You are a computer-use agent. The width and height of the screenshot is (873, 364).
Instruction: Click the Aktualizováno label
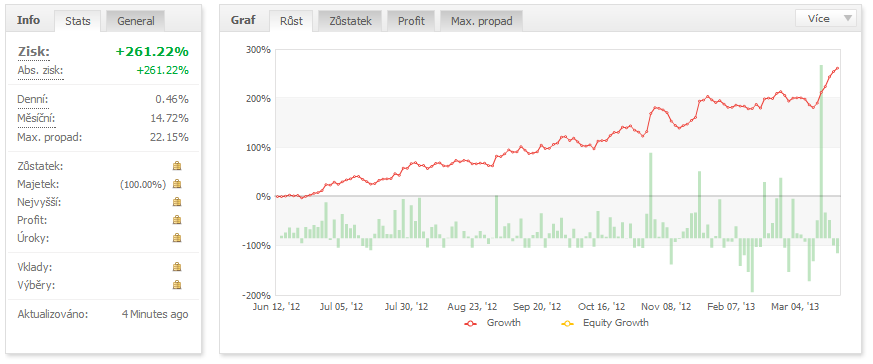coord(53,314)
